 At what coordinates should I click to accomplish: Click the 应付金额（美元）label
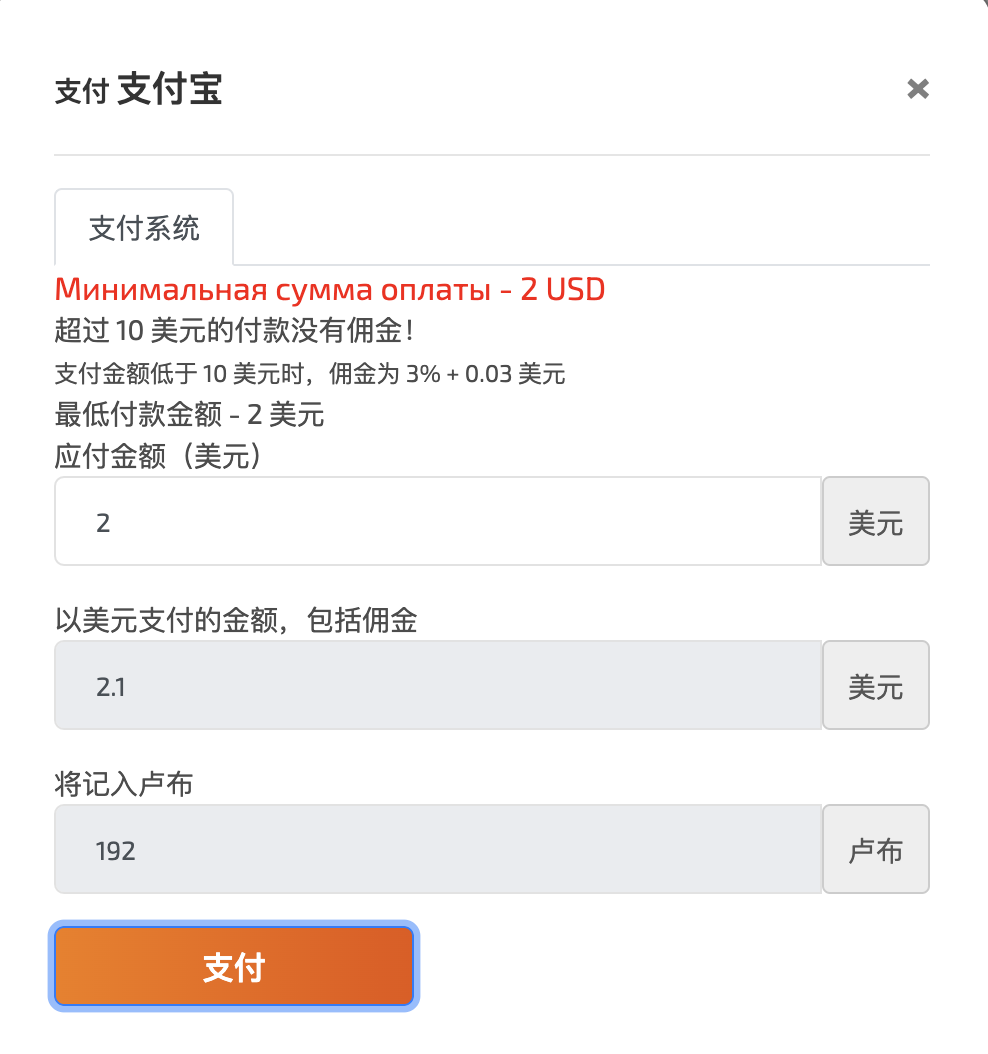(160, 456)
